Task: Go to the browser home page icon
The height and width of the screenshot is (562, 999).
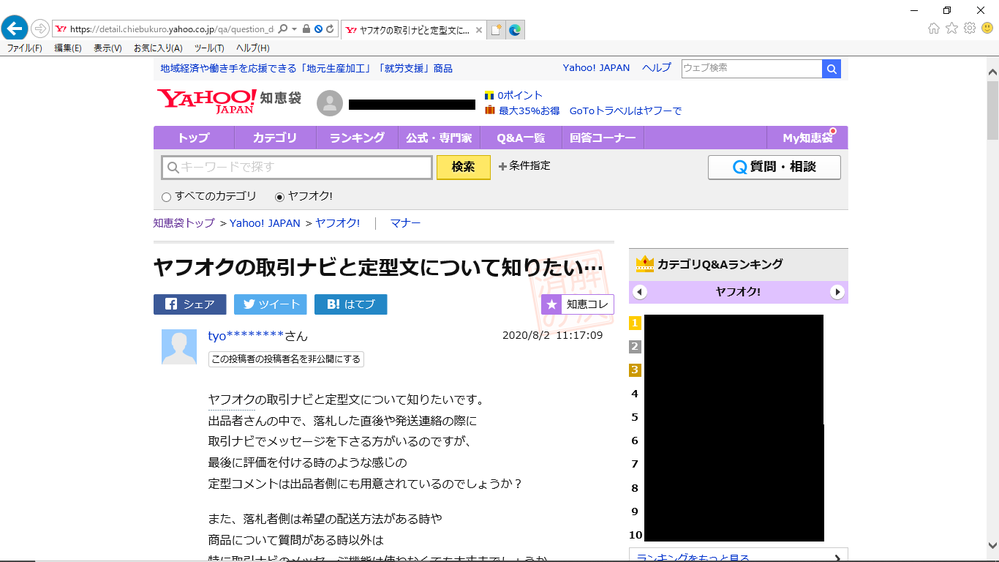Action: click(x=933, y=28)
